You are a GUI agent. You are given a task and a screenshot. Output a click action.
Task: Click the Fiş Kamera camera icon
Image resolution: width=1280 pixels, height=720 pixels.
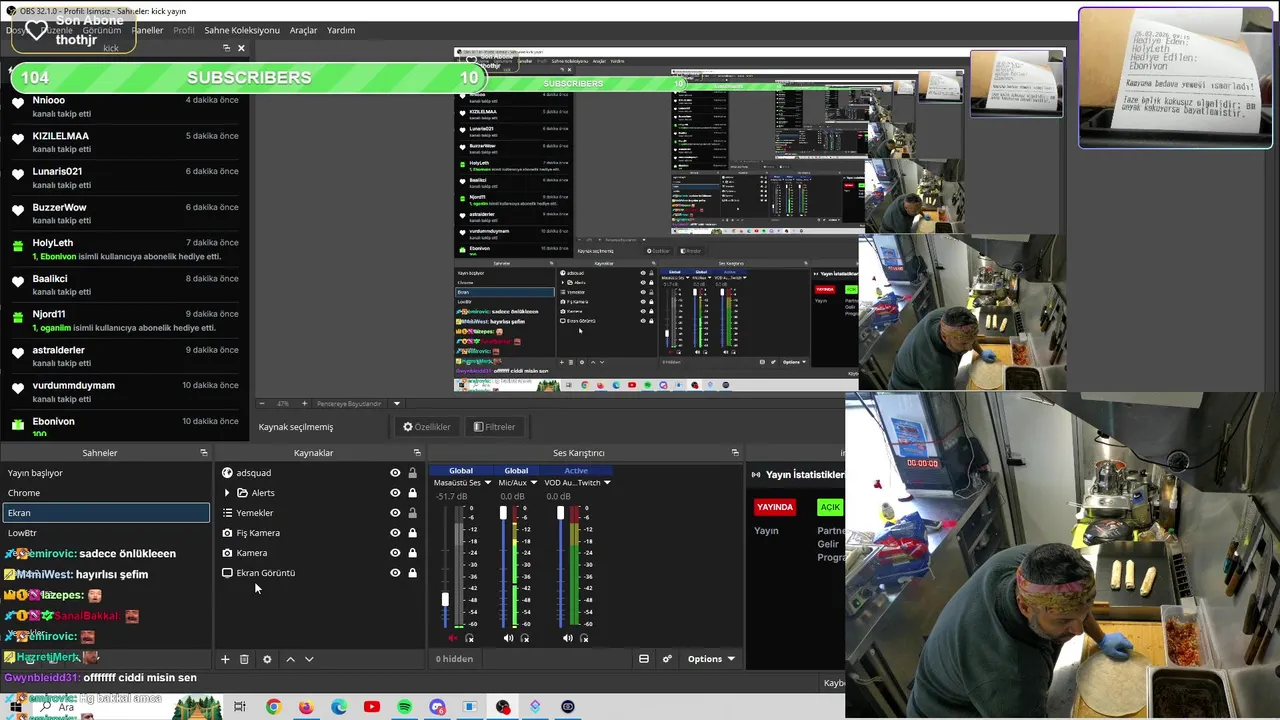click(227, 533)
